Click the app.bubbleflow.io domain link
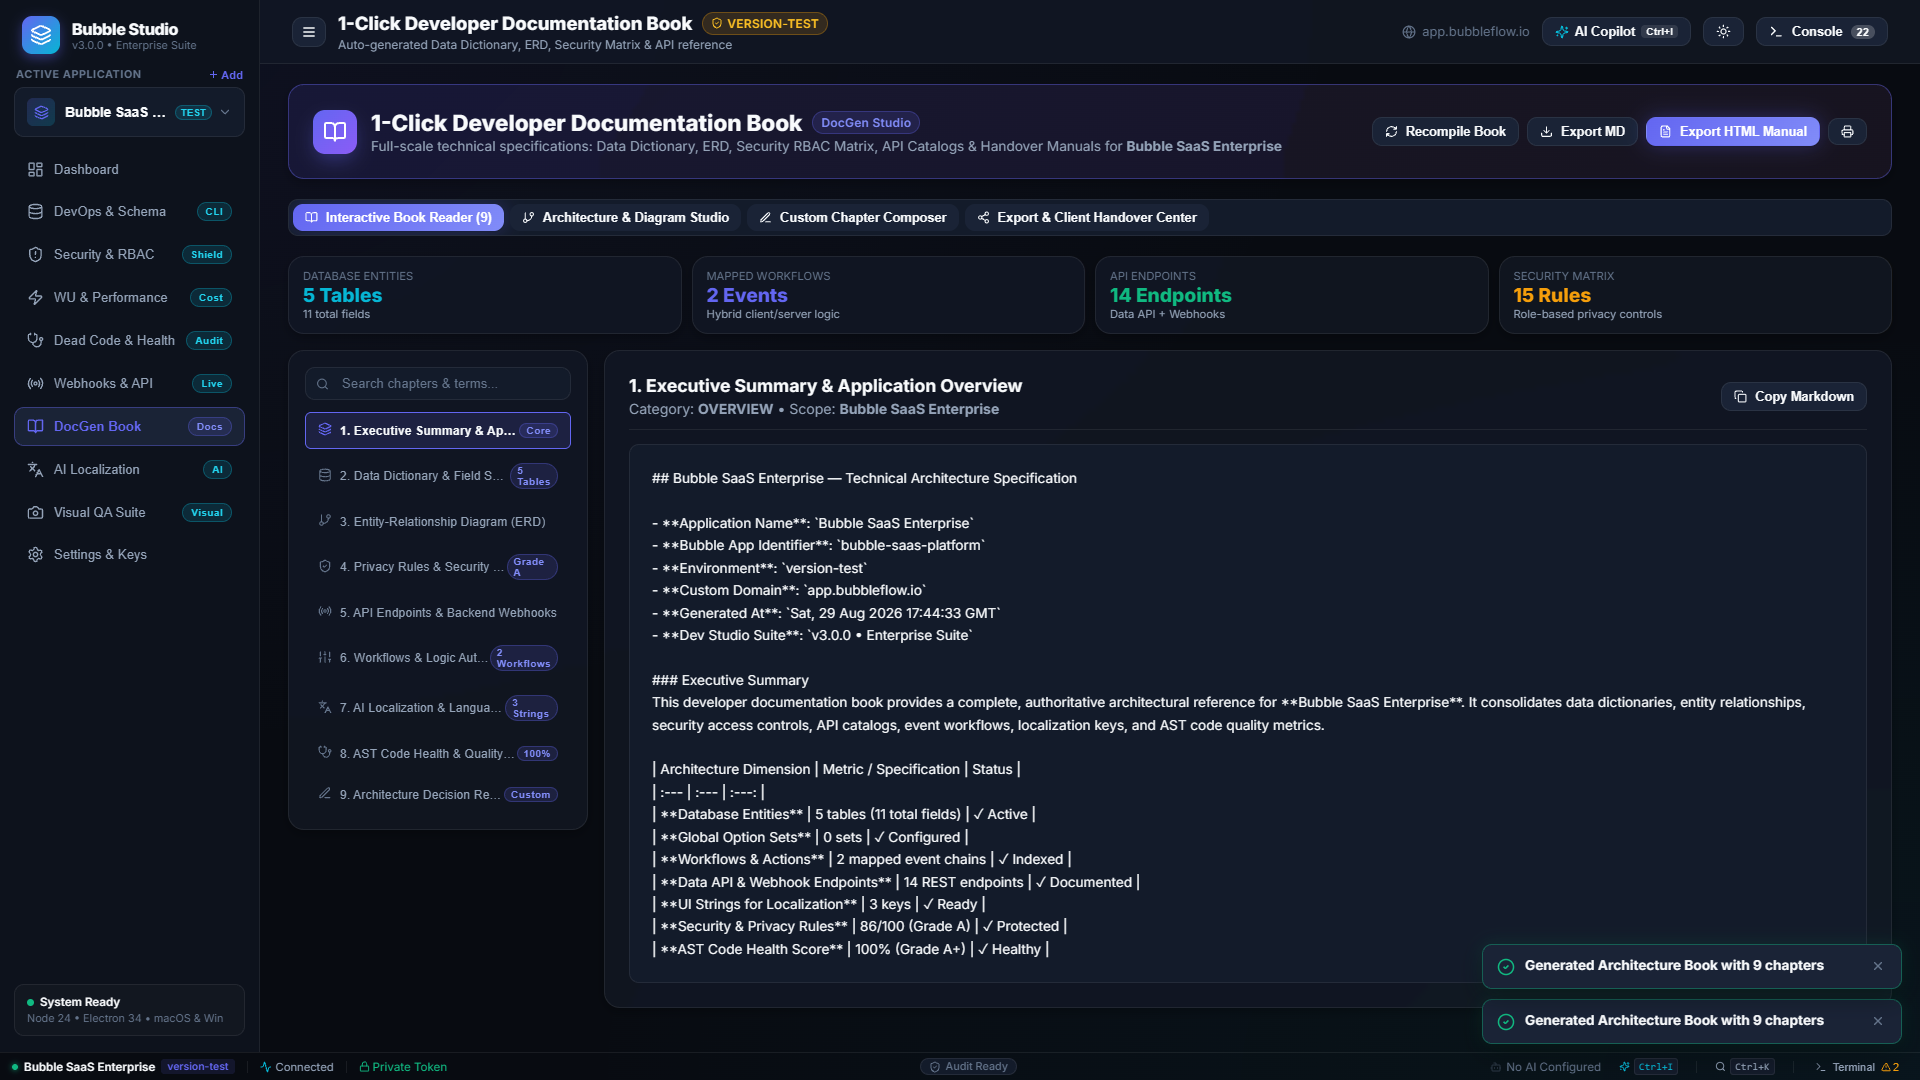1920x1080 pixels. point(1466,32)
